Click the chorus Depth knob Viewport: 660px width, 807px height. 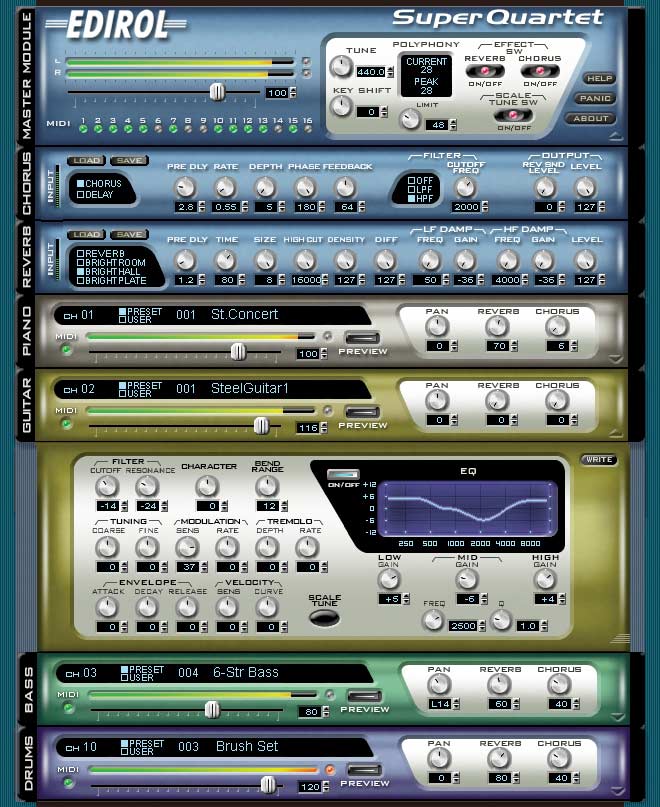click(265, 188)
